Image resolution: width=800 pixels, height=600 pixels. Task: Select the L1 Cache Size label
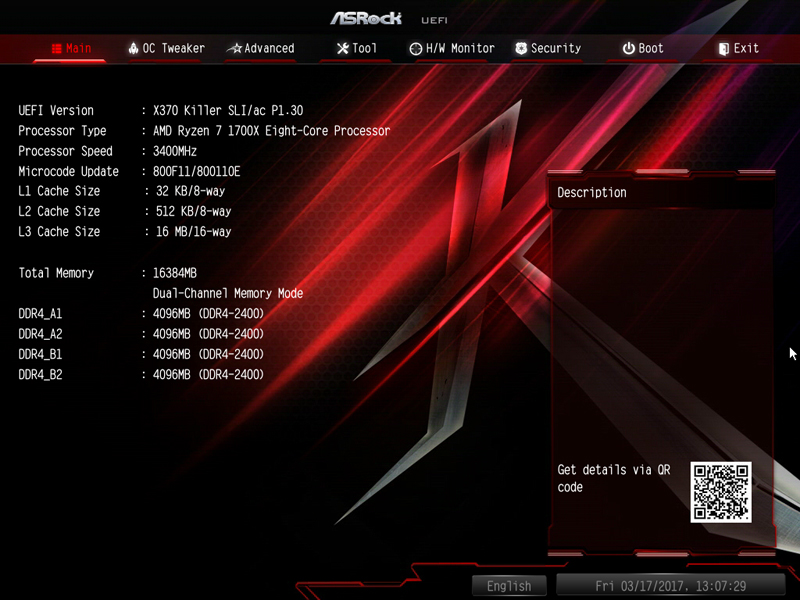pyautogui.click(x=59, y=191)
